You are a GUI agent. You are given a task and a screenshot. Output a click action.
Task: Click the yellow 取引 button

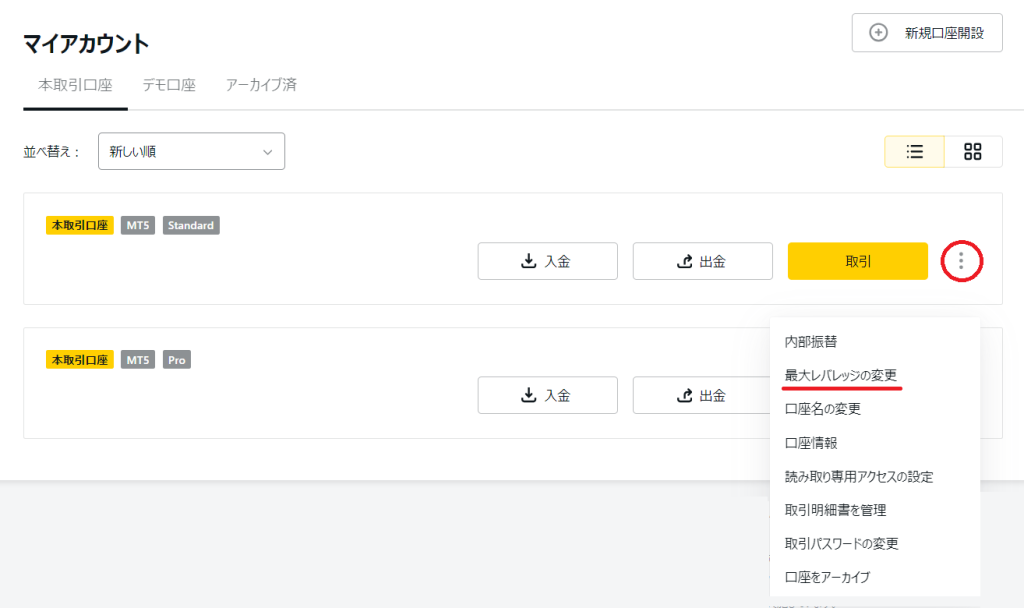pos(858,262)
